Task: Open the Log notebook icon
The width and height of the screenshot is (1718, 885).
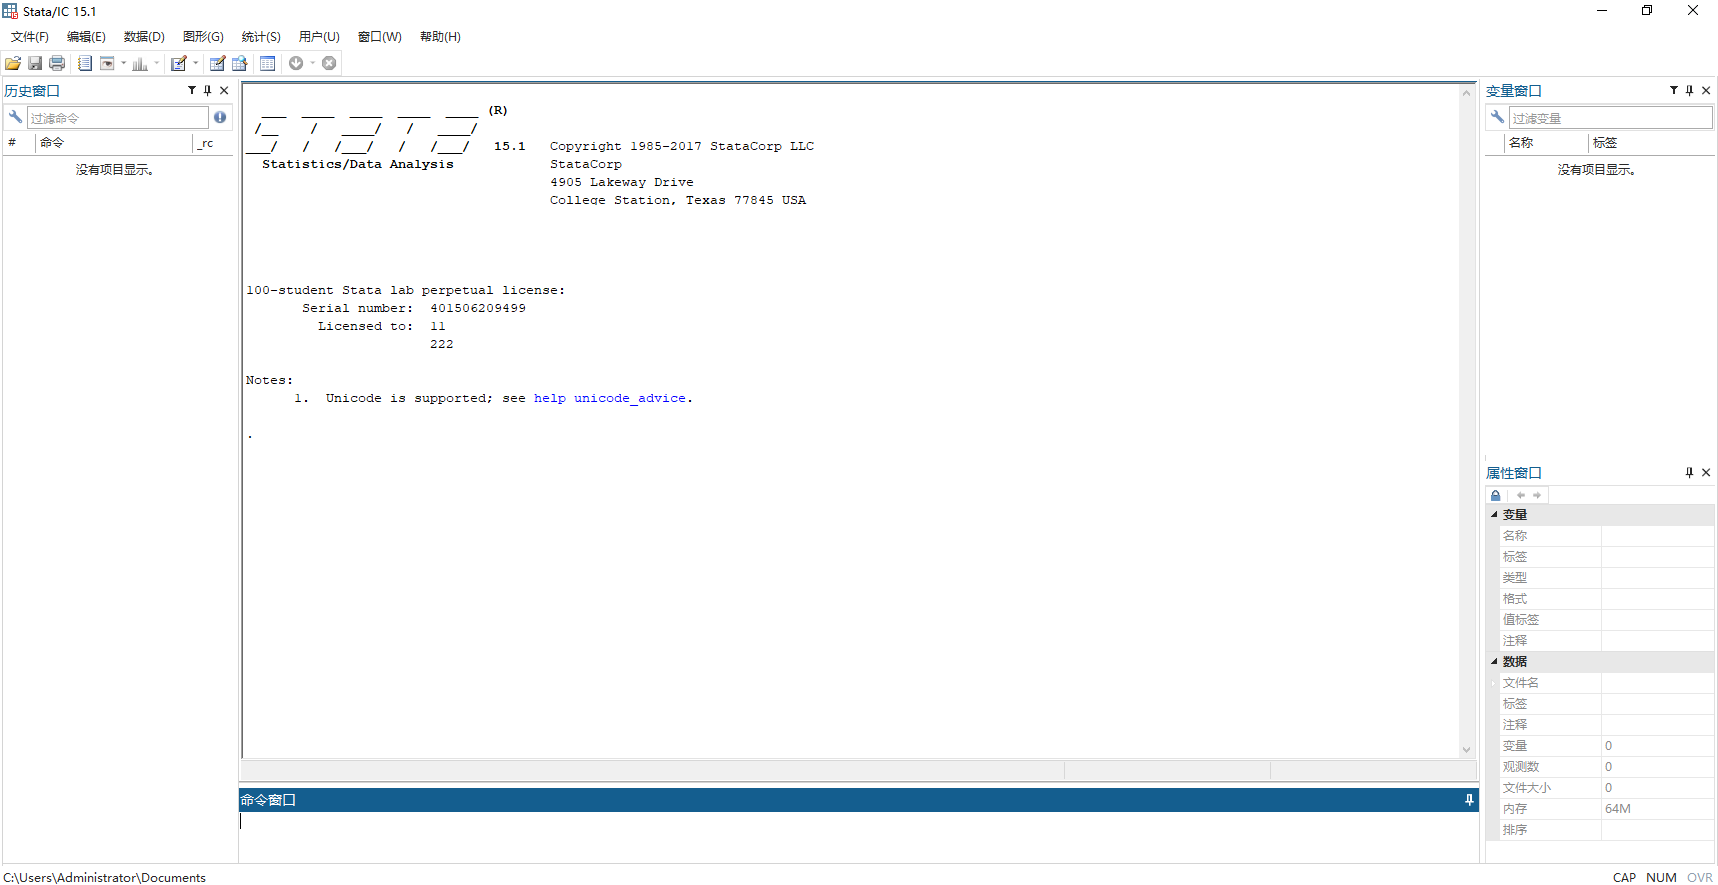Action: 85,63
